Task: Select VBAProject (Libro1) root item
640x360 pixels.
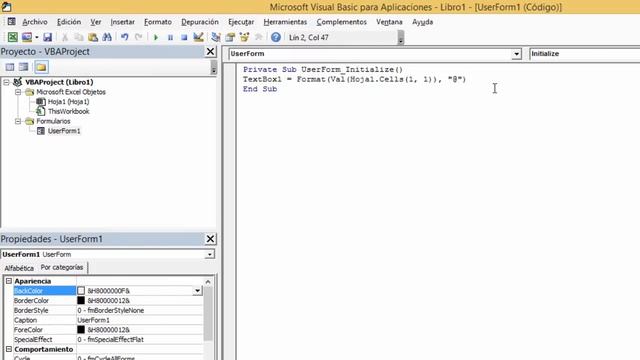Action: click(59, 82)
